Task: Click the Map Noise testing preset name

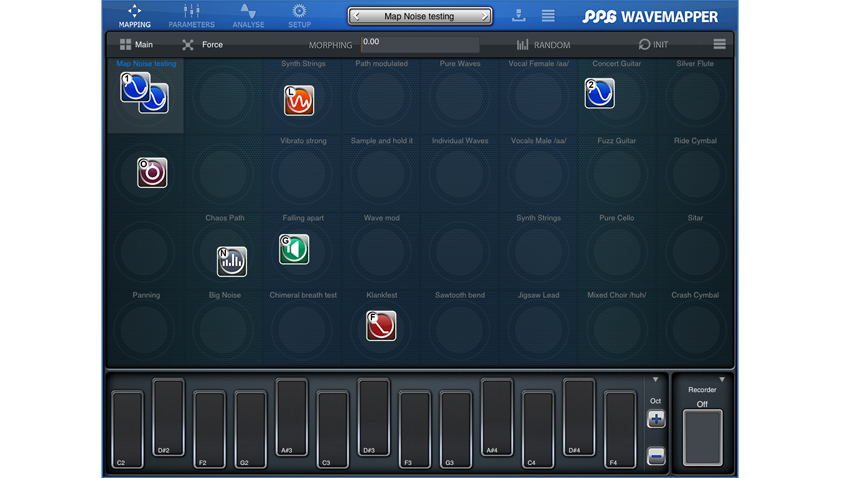Action: tap(419, 16)
